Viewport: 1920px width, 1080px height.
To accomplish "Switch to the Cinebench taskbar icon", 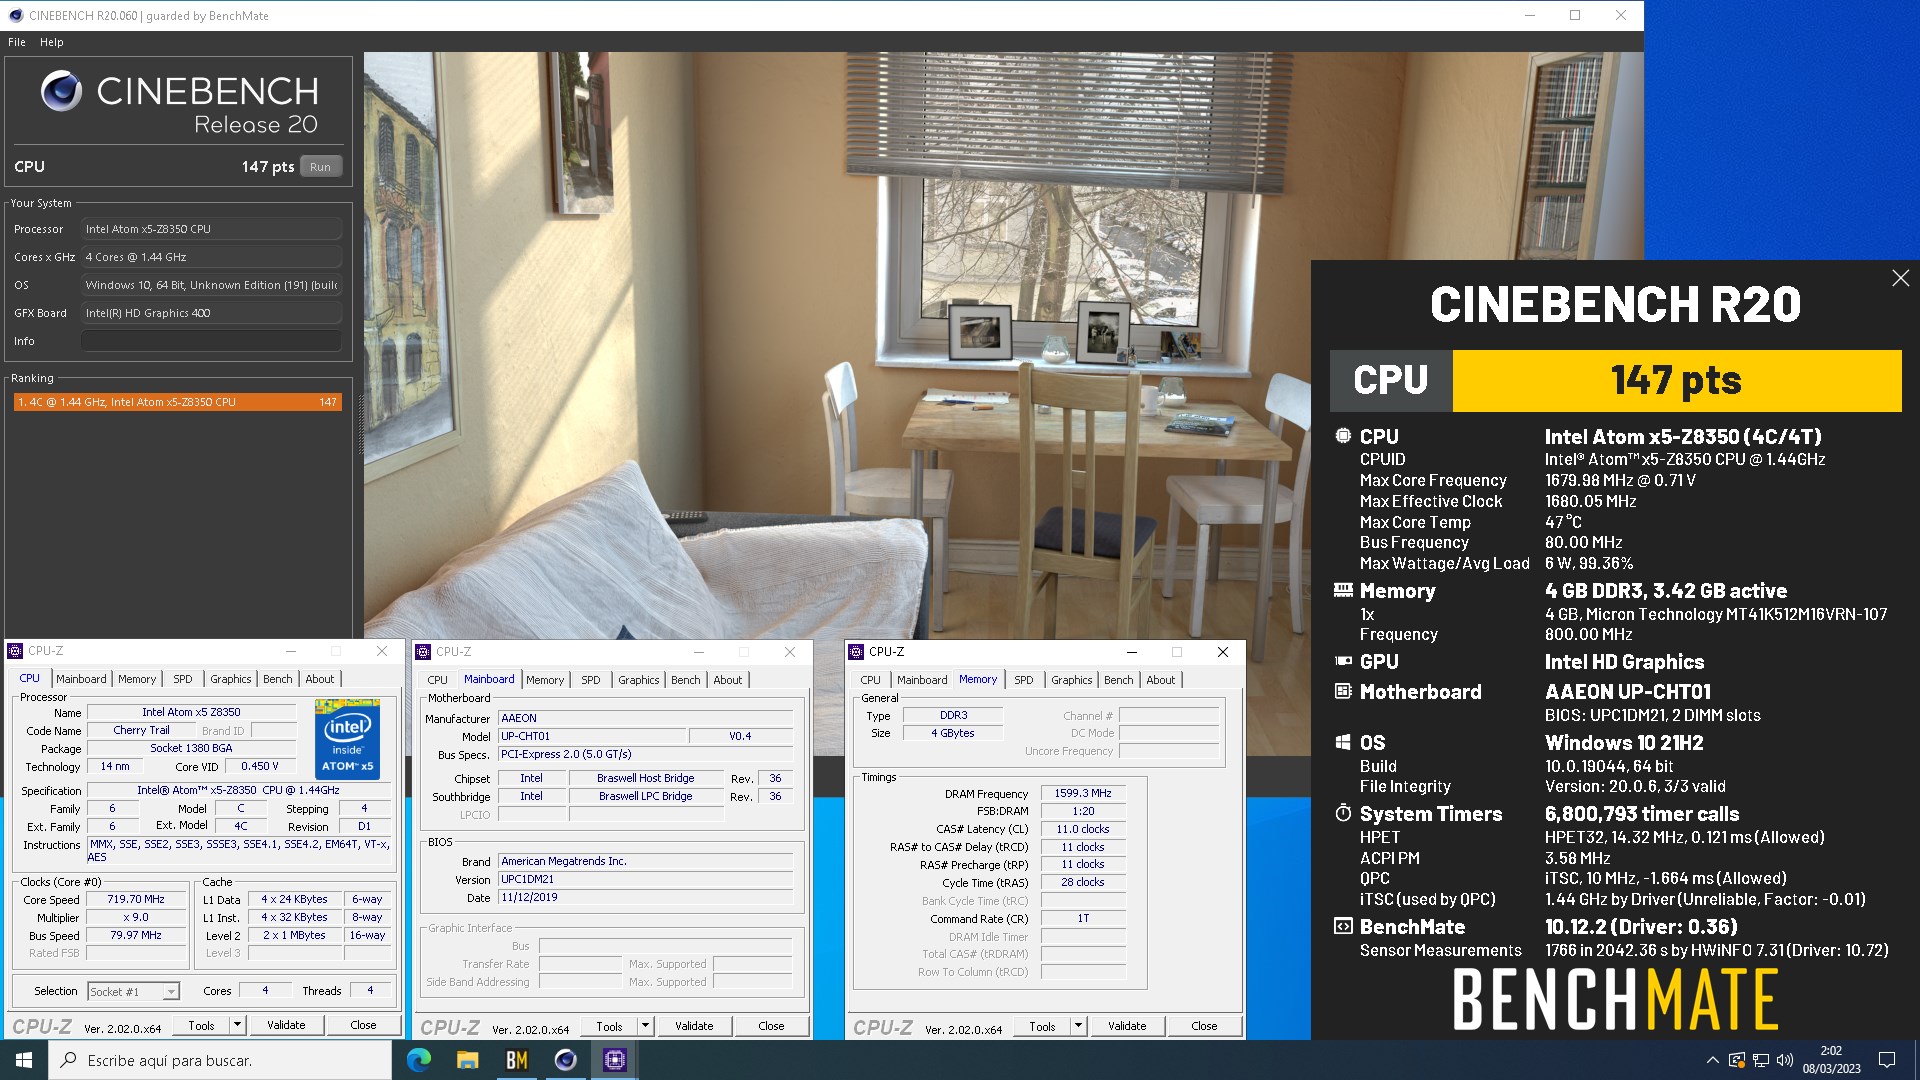I will pyautogui.click(x=566, y=1060).
